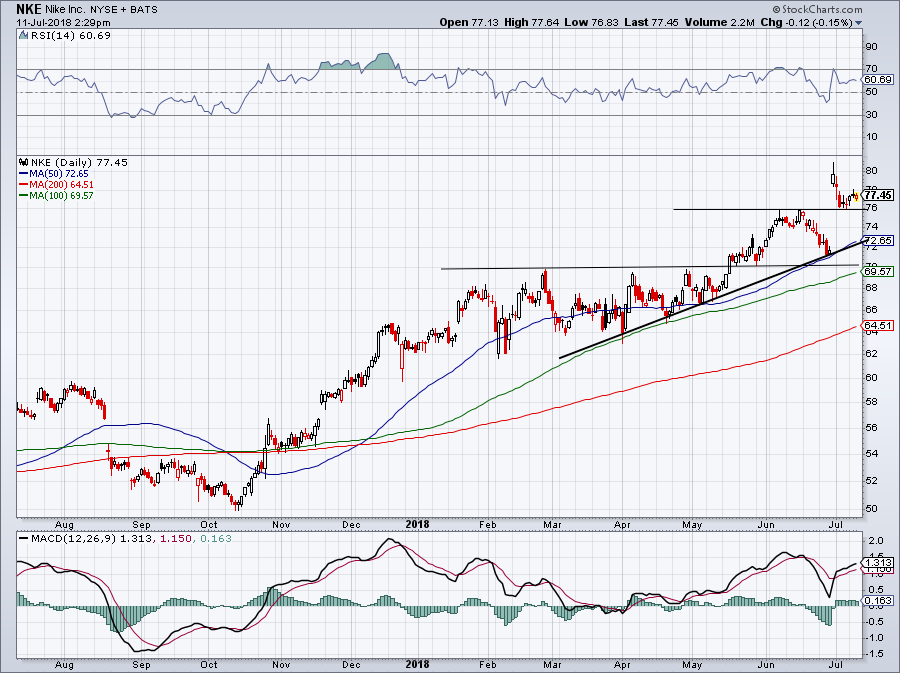Click the 90 level on RSI axis
900x673 pixels.
(871, 46)
